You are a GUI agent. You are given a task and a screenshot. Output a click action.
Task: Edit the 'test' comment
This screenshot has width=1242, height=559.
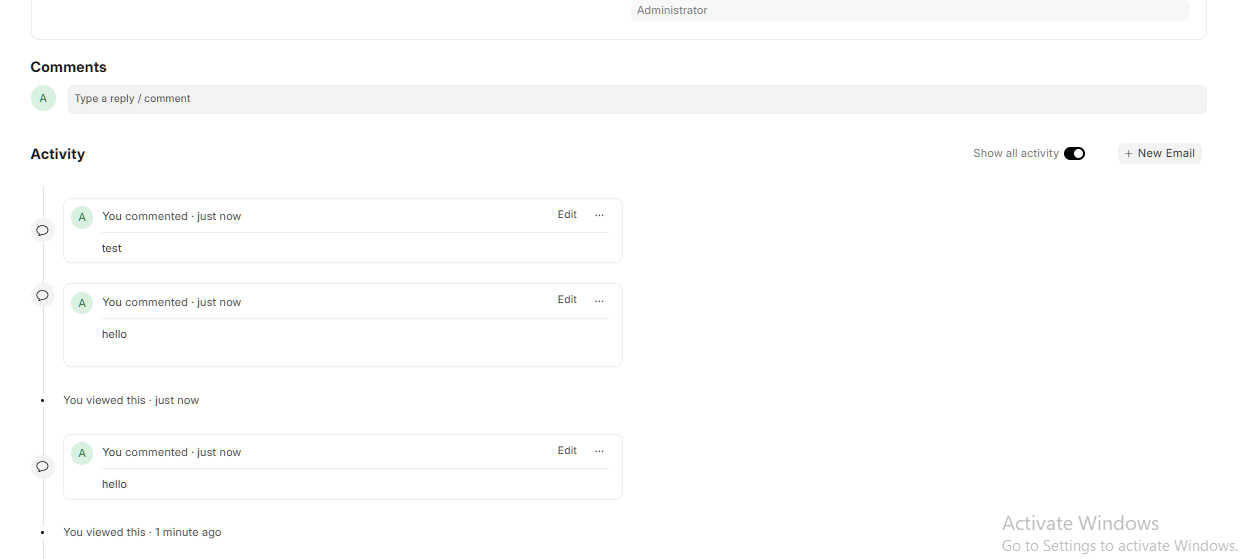[567, 215]
